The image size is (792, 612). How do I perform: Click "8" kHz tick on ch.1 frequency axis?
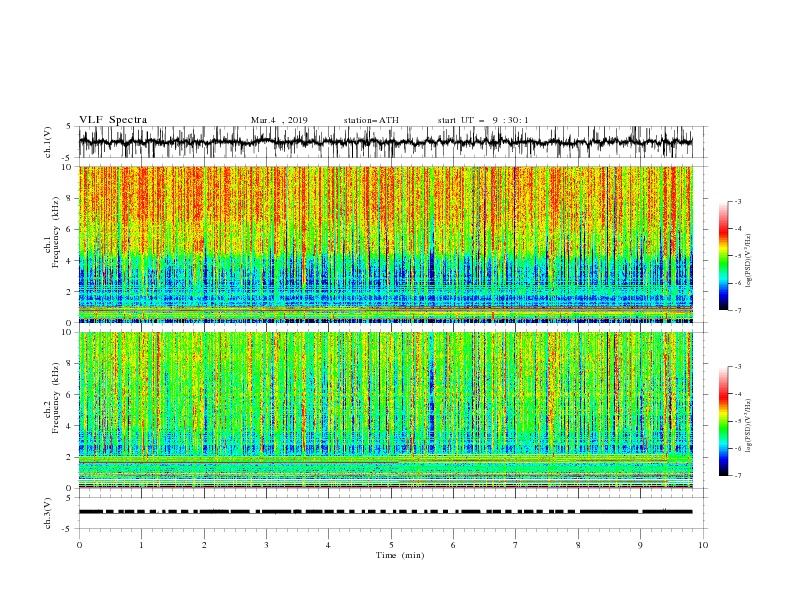tap(70, 198)
